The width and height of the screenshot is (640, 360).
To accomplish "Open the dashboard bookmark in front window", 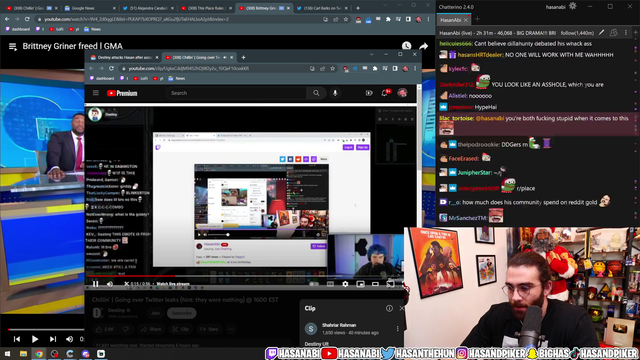I will click(102, 78).
